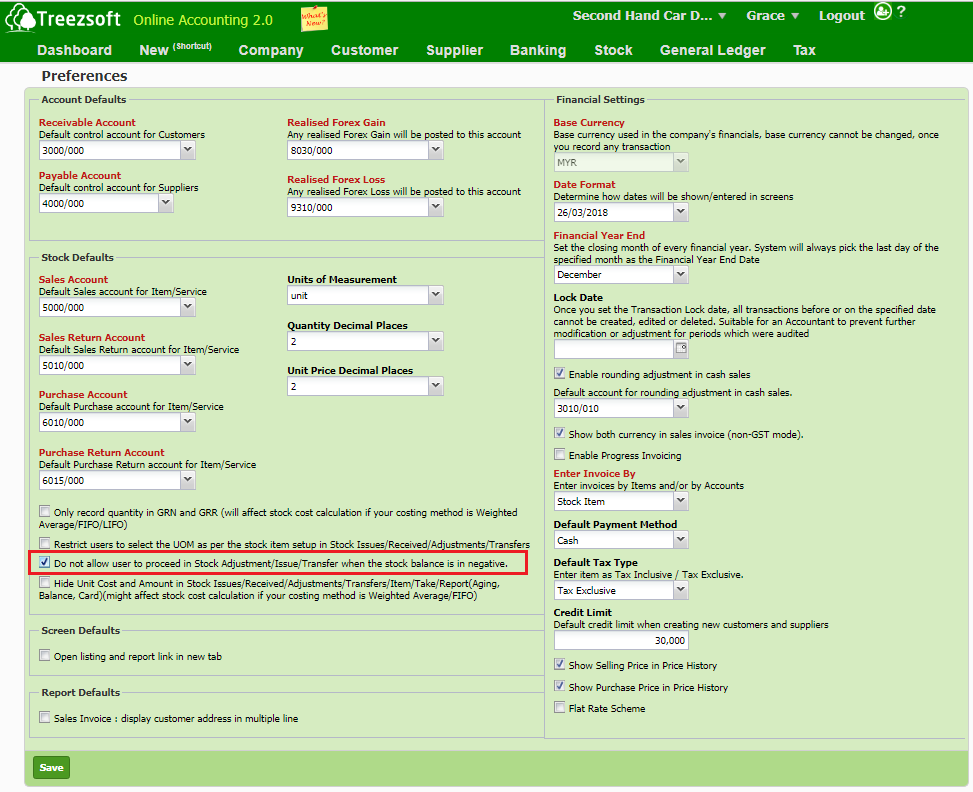Expand the Default Payment Method dropdown
This screenshot has height=792, width=973.
tap(680, 540)
